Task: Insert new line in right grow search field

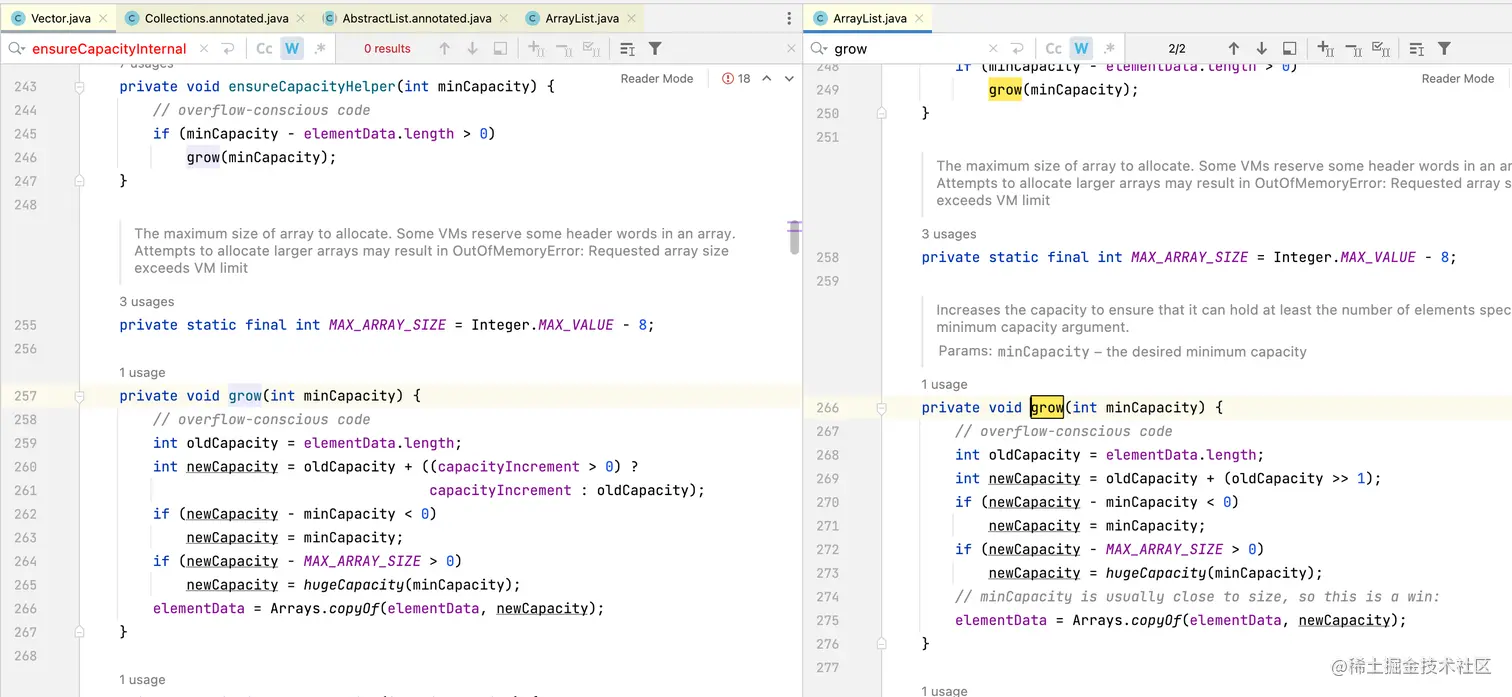Action: pos(1017,48)
